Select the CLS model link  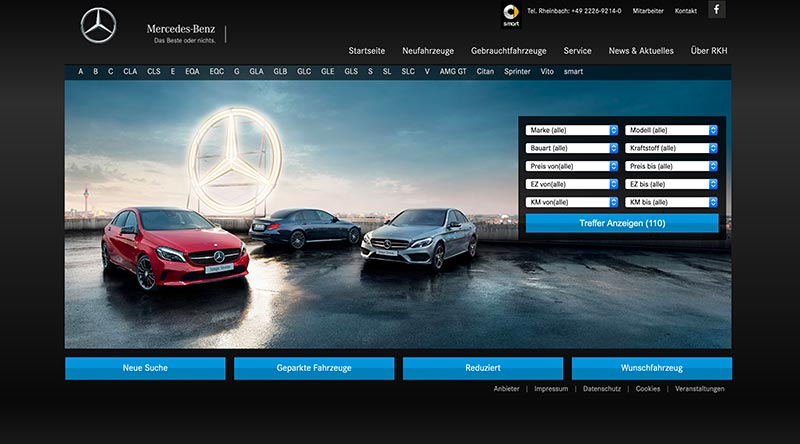coord(154,71)
